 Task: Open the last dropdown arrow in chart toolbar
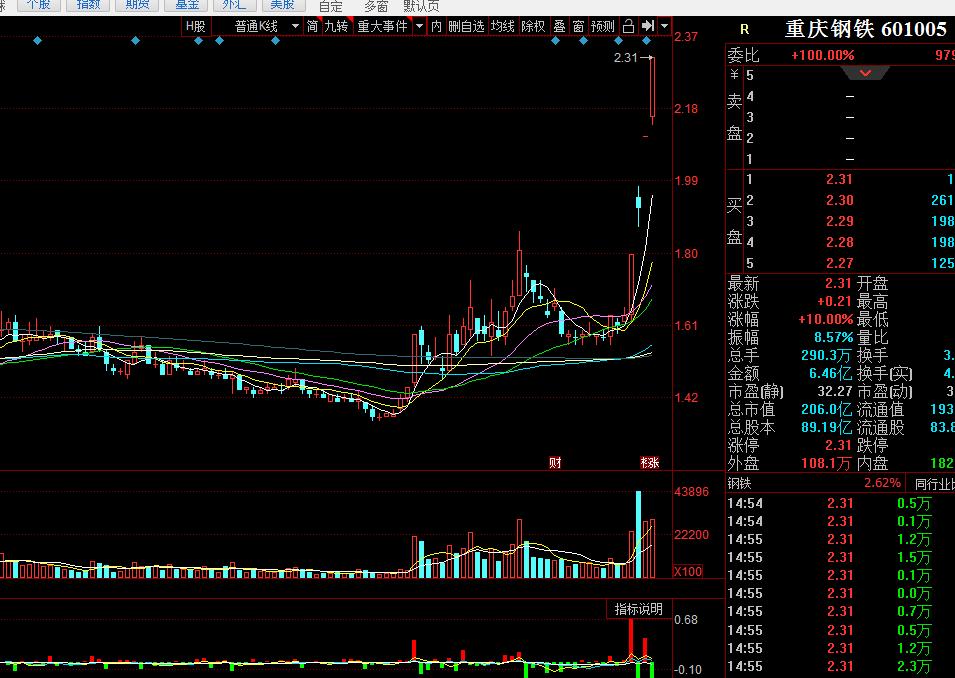click(x=664, y=26)
